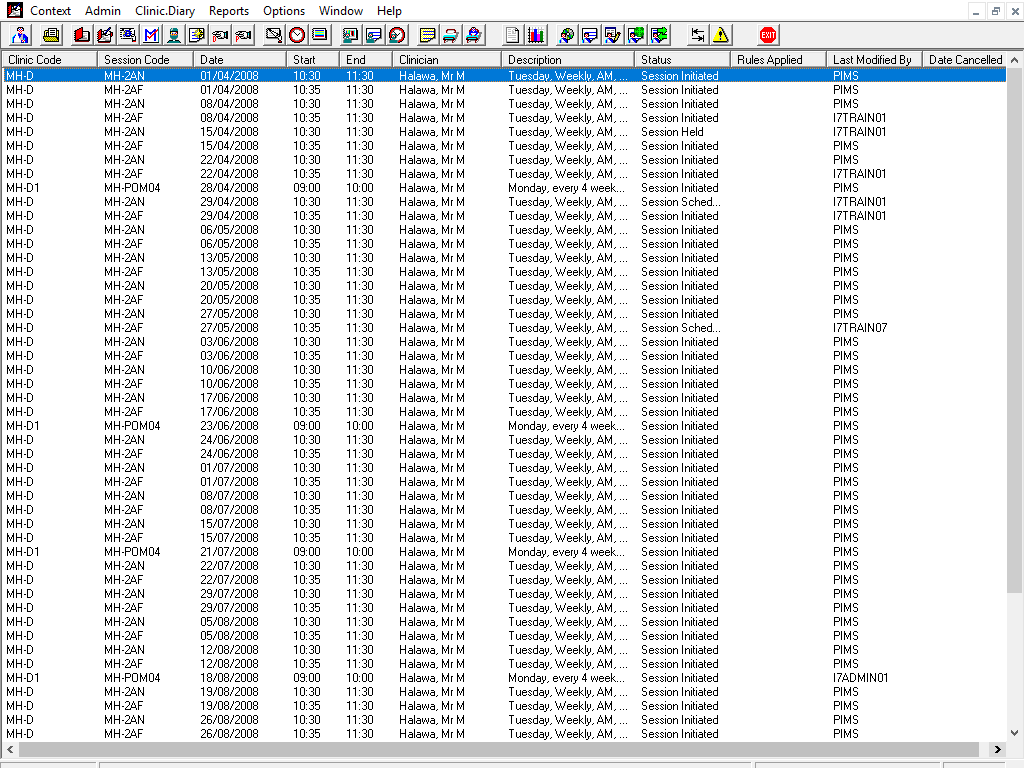This screenshot has width=1024, height=768.
Task: Click the yellow sticky note icon
Action: pos(428,35)
